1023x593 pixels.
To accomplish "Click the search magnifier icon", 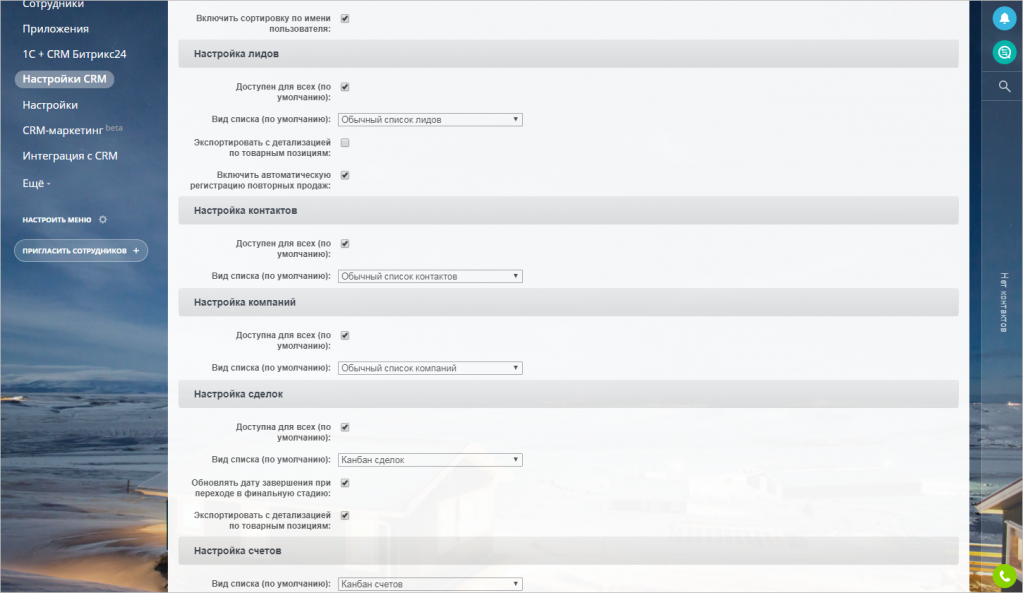I will click(1004, 87).
